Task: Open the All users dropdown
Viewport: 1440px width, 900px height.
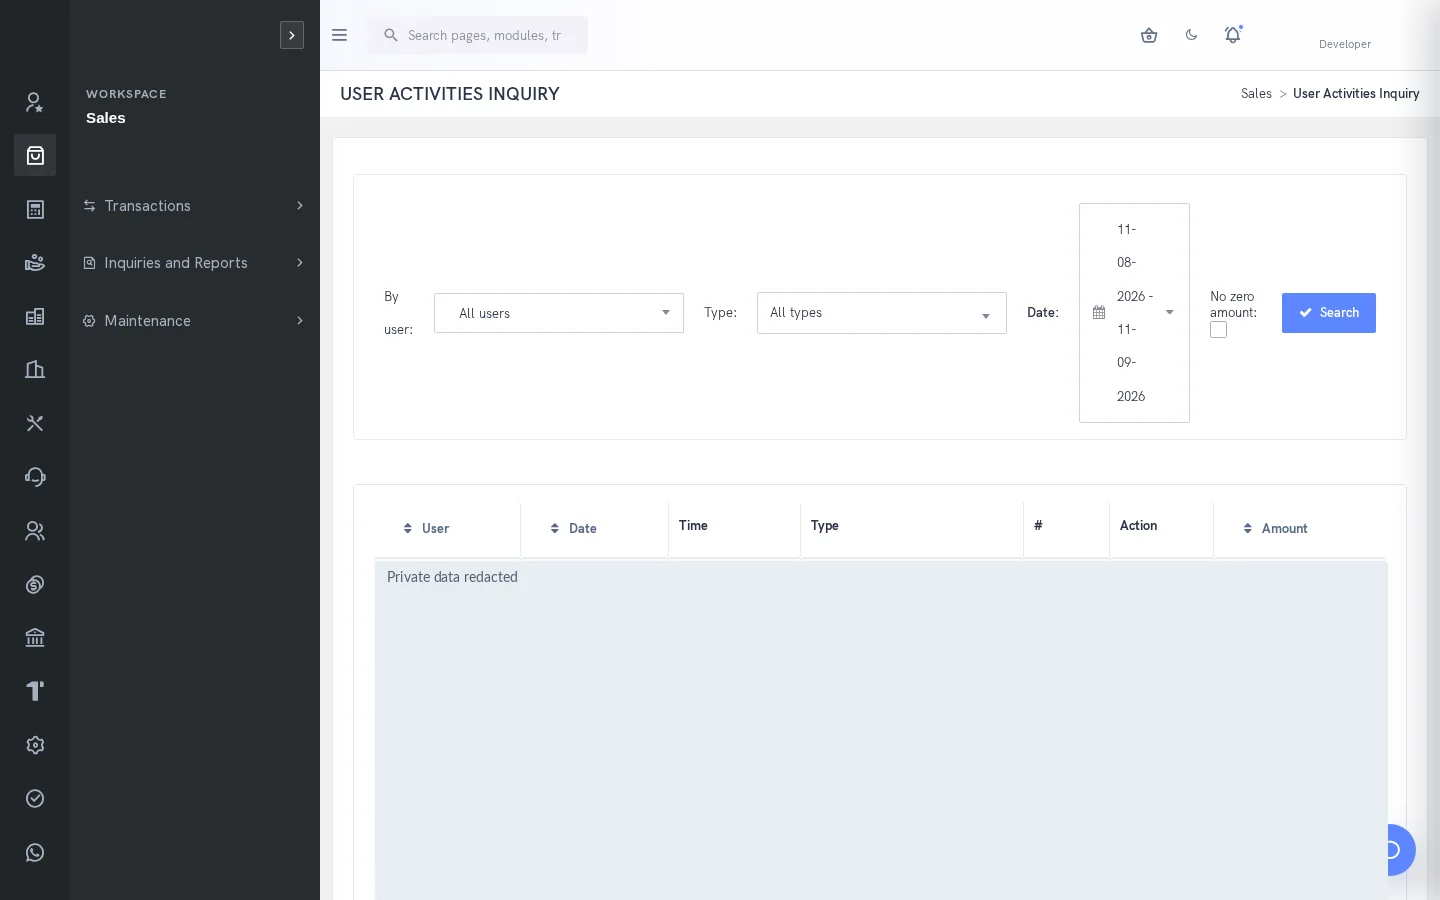Action: pyautogui.click(x=559, y=313)
